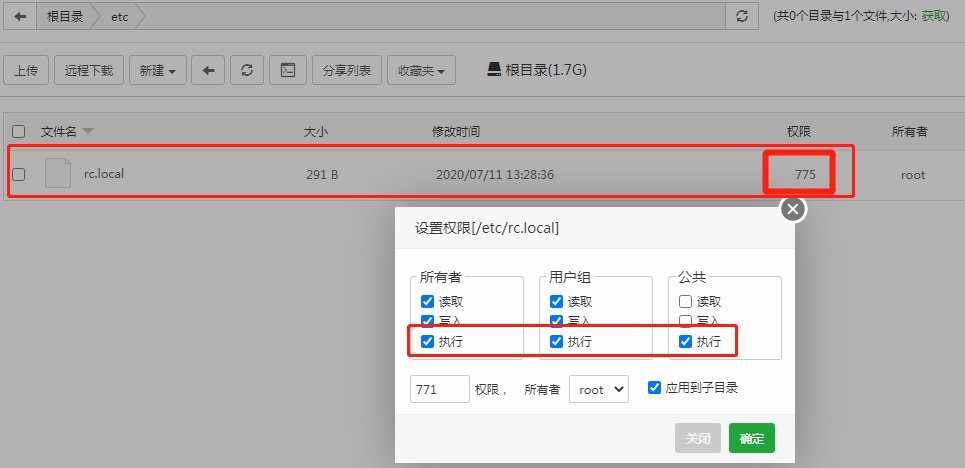Click the rc.local file icon
The image size is (965, 468).
click(x=58, y=174)
